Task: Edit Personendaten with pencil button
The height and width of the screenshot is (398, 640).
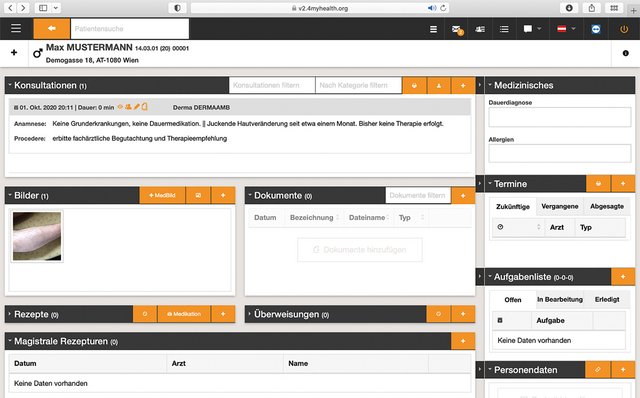Action: coord(598,369)
